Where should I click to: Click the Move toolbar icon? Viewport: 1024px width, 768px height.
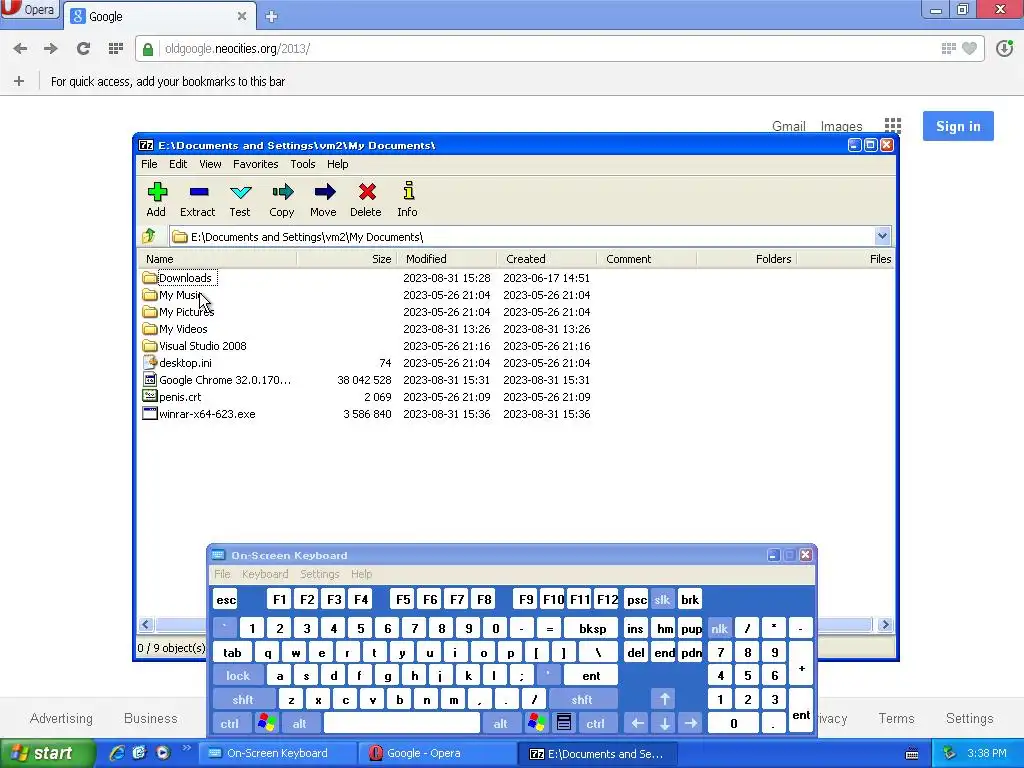coord(324,192)
